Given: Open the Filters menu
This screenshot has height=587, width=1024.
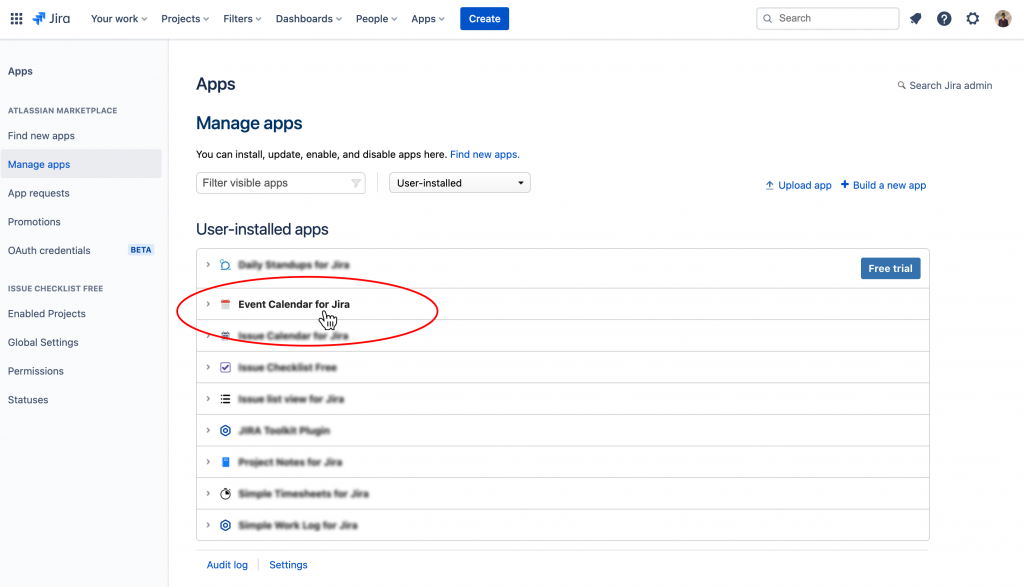Looking at the screenshot, I should 242,18.
